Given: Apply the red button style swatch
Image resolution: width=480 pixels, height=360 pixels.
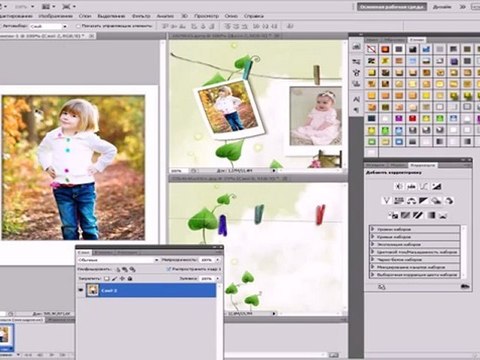Looking at the screenshot, I should [x=413, y=118].
